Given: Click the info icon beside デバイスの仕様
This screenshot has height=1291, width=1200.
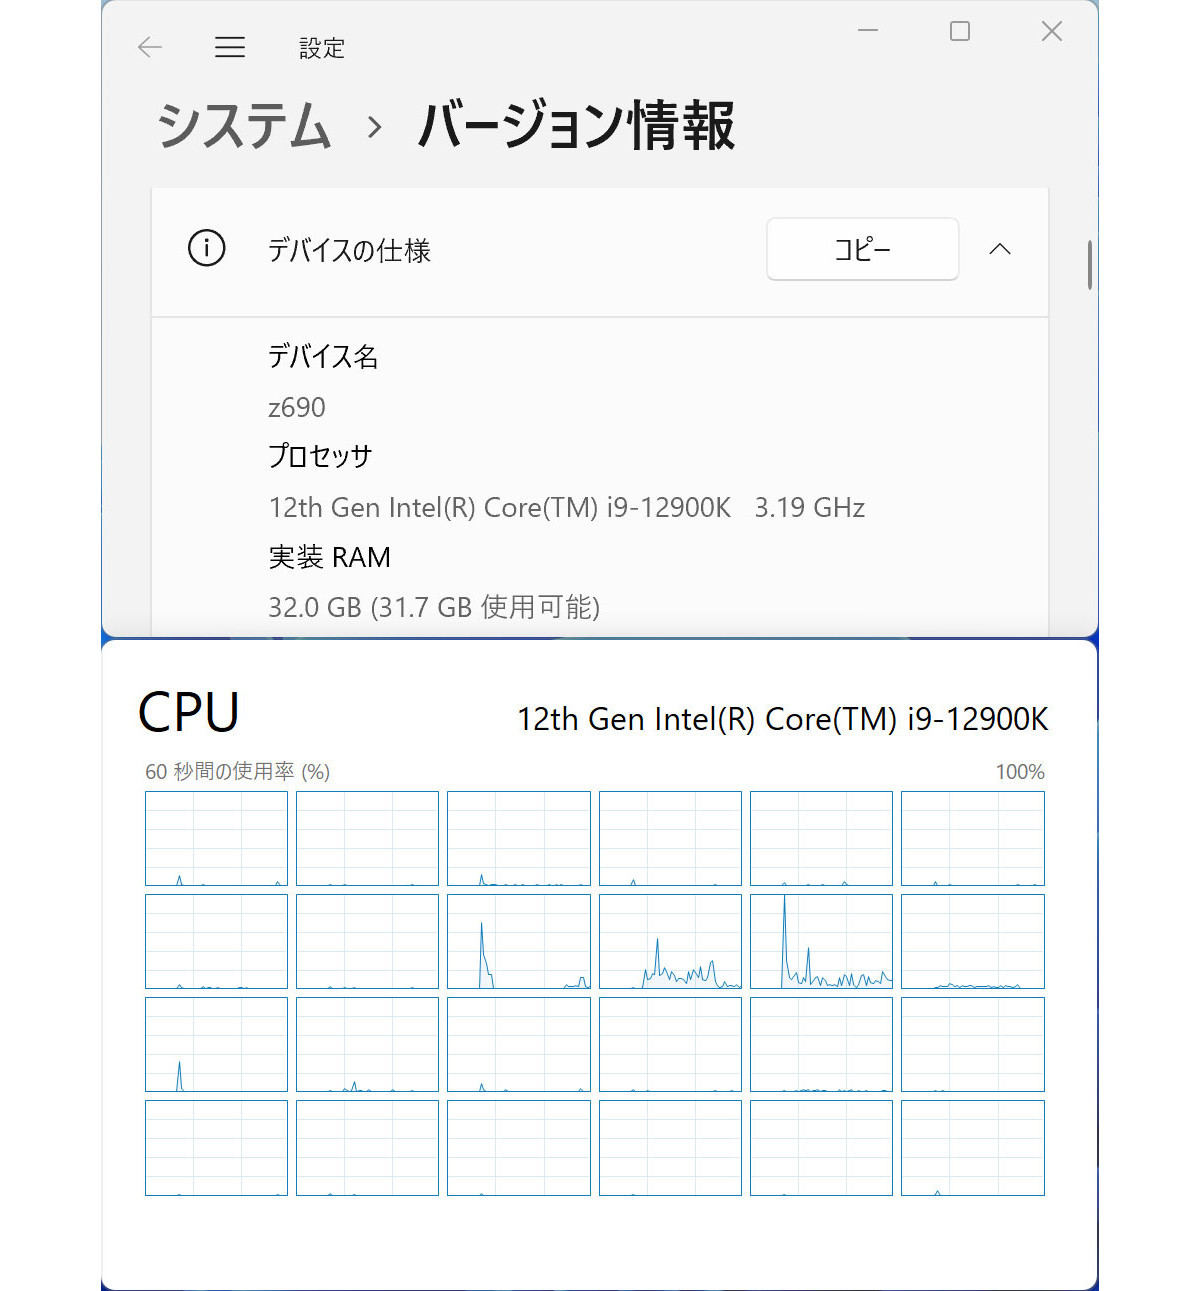Looking at the screenshot, I should coord(207,248).
